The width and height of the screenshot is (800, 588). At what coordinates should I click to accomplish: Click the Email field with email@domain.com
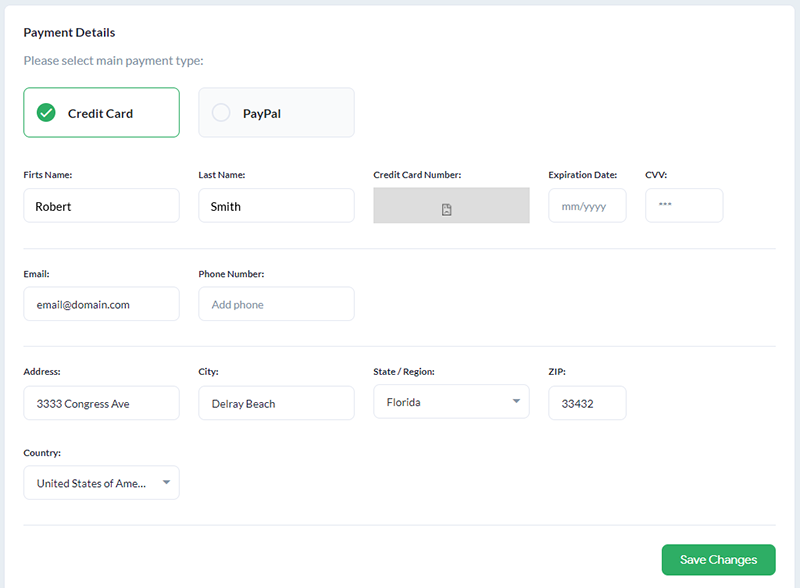tap(102, 304)
